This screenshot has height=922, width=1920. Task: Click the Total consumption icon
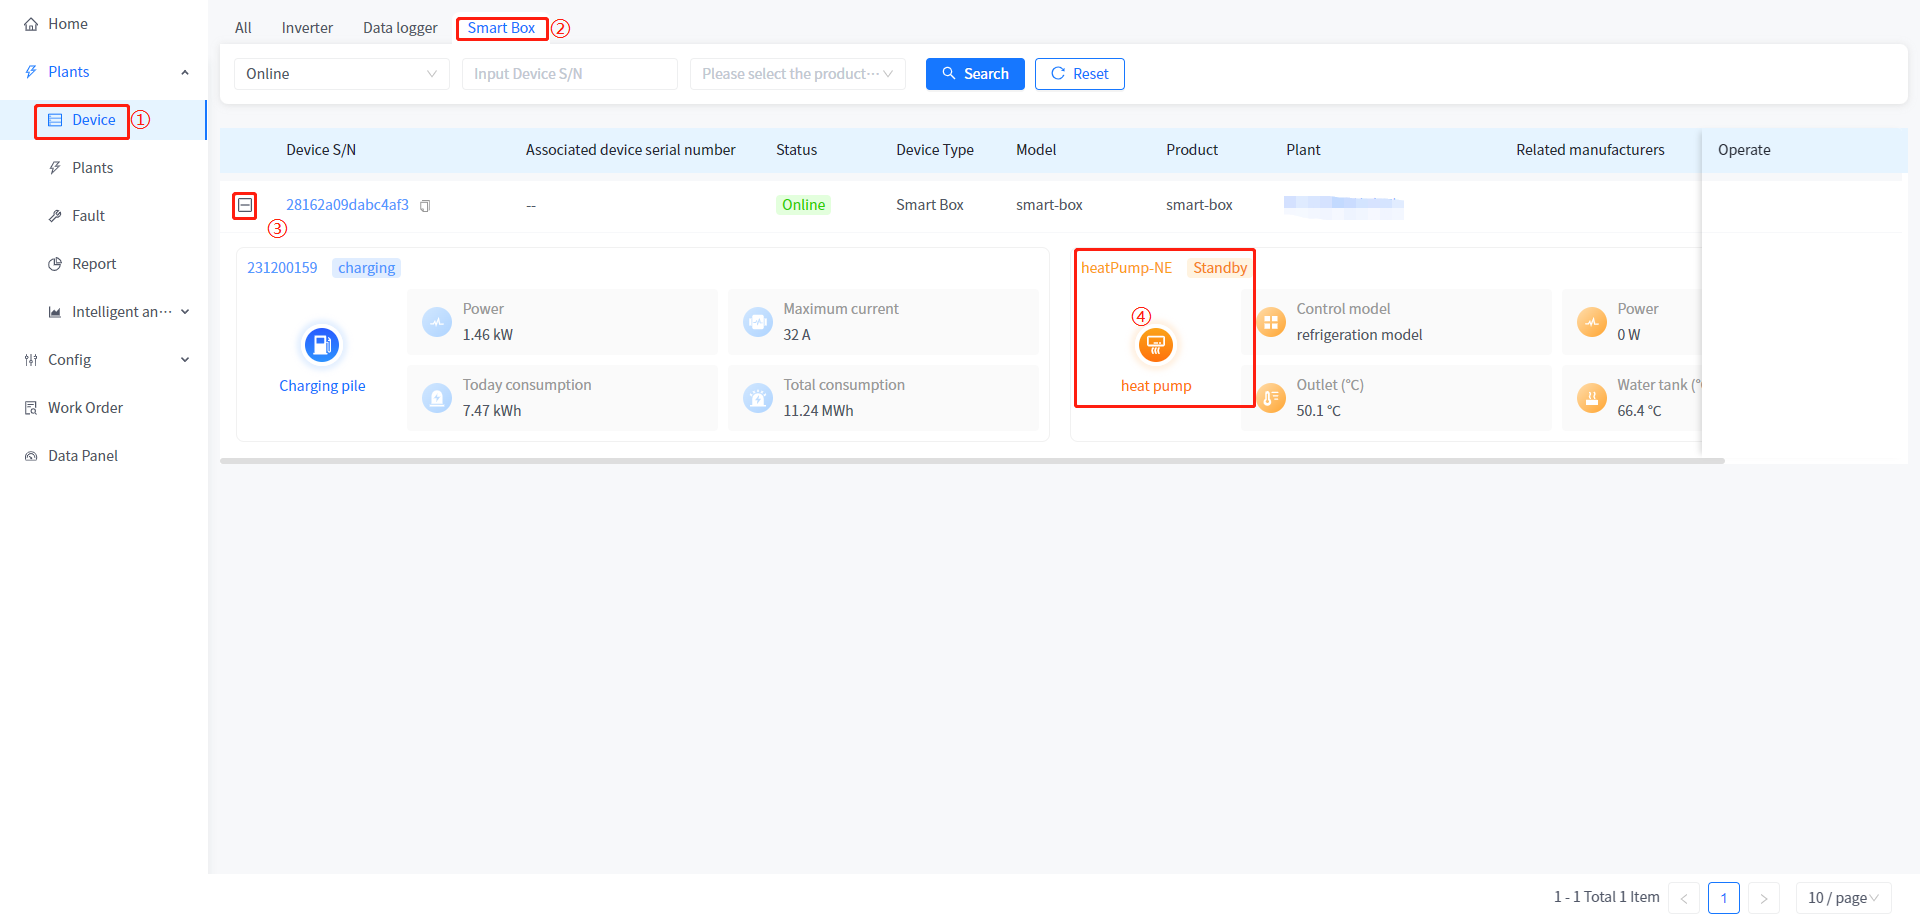pyautogui.click(x=758, y=398)
